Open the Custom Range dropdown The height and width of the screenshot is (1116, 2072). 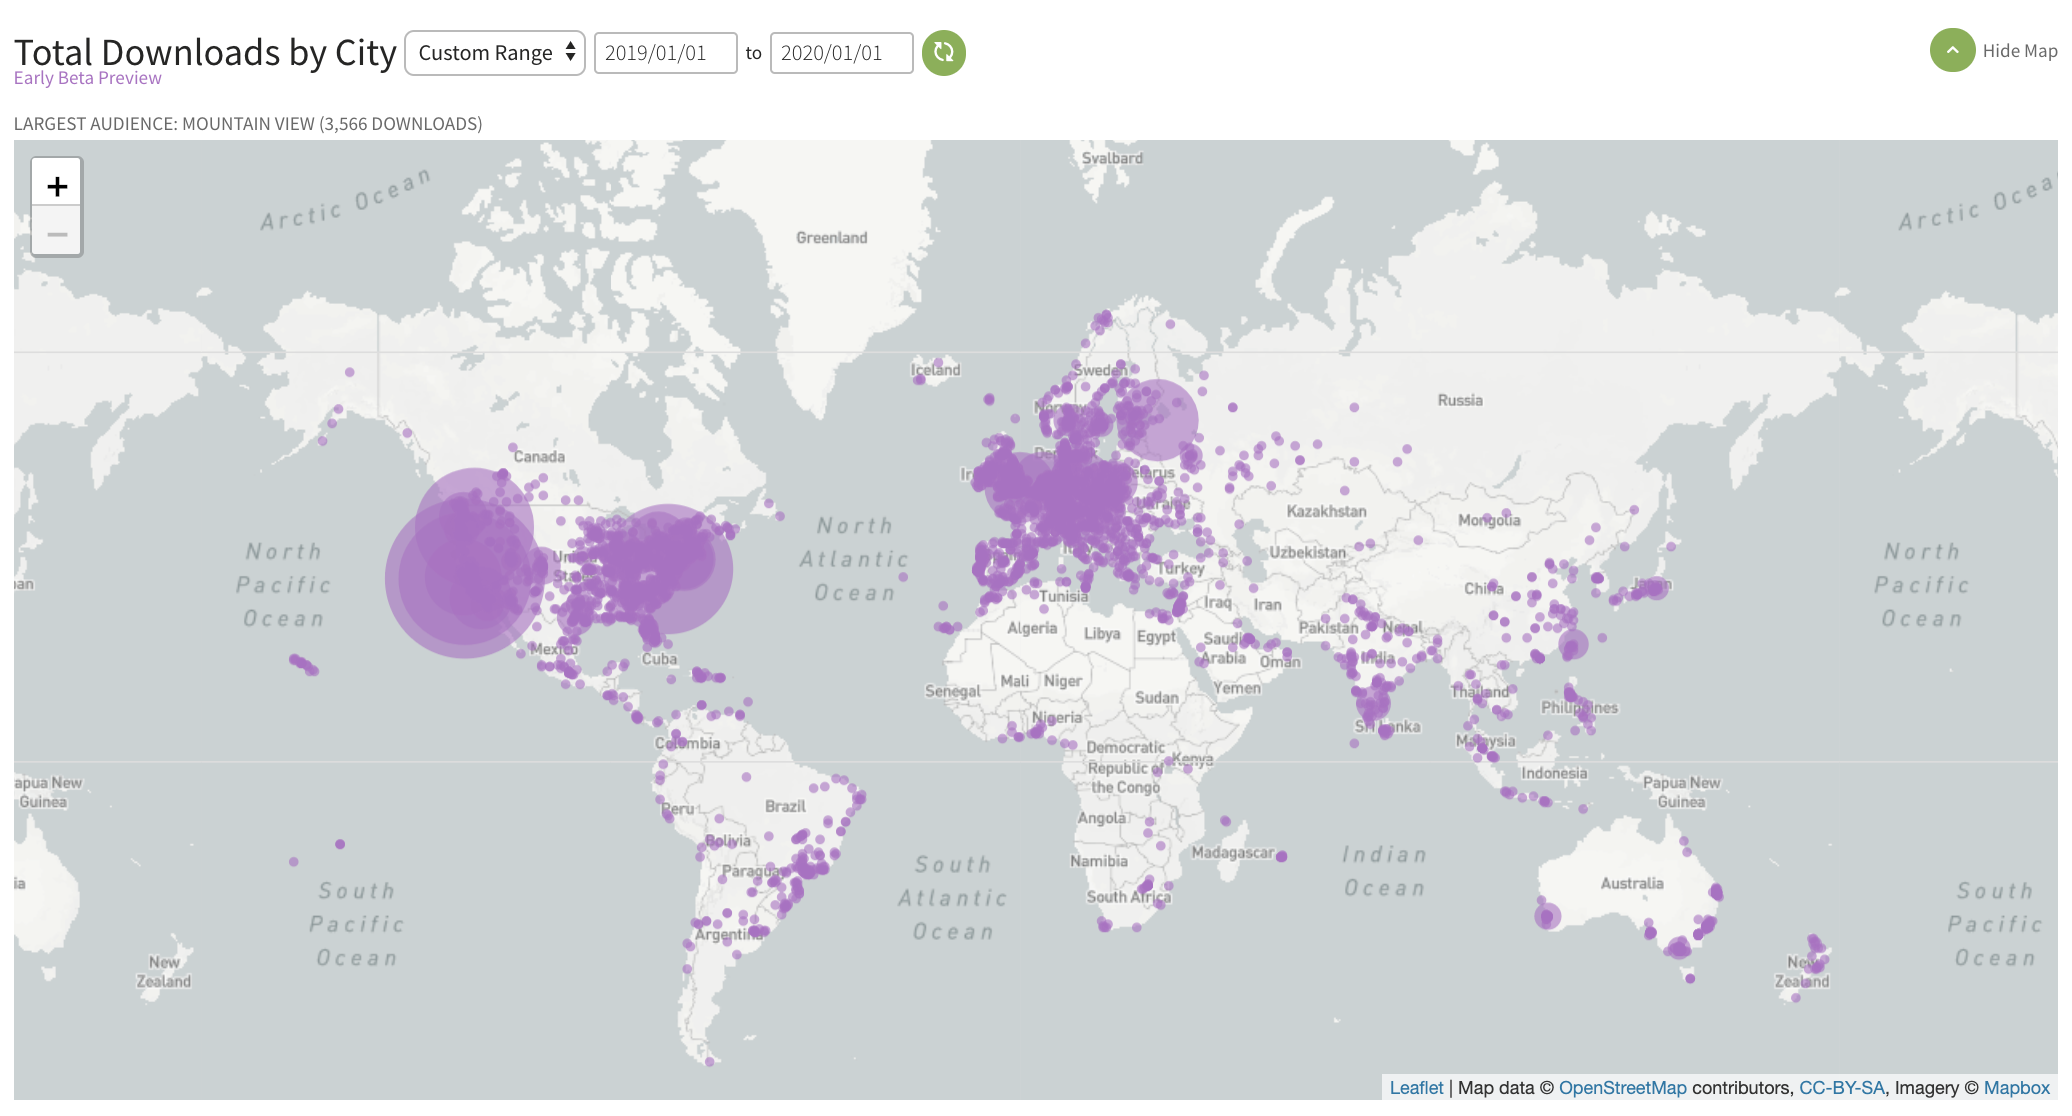(495, 53)
